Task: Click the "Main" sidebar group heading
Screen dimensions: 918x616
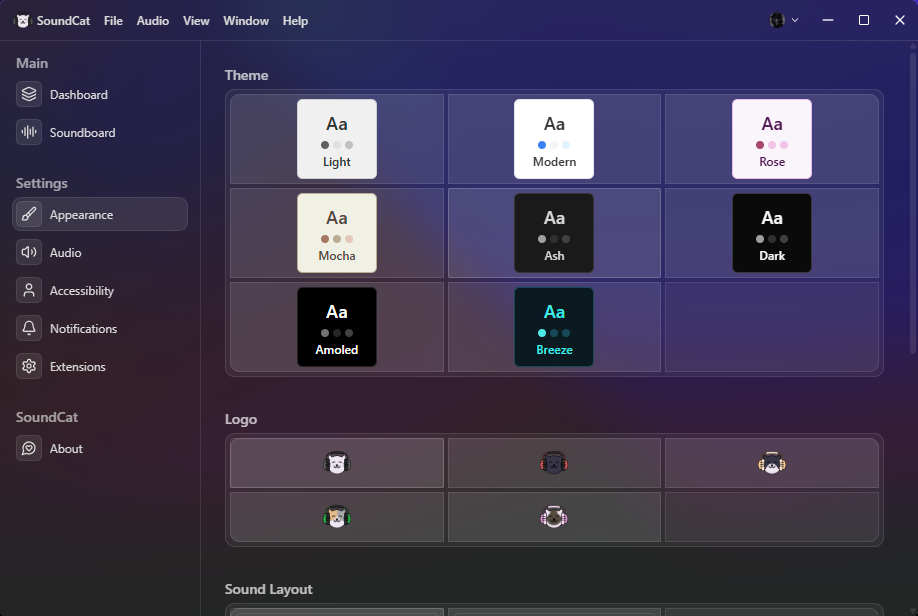Action: coord(32,63)
